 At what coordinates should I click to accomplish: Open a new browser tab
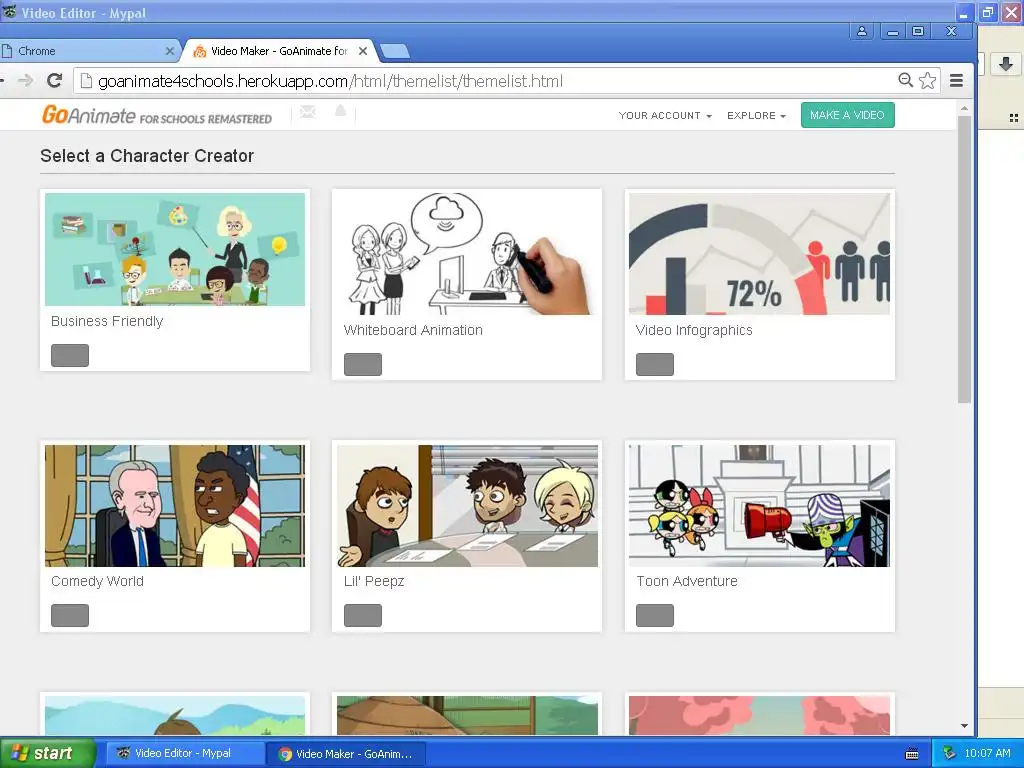394,51
